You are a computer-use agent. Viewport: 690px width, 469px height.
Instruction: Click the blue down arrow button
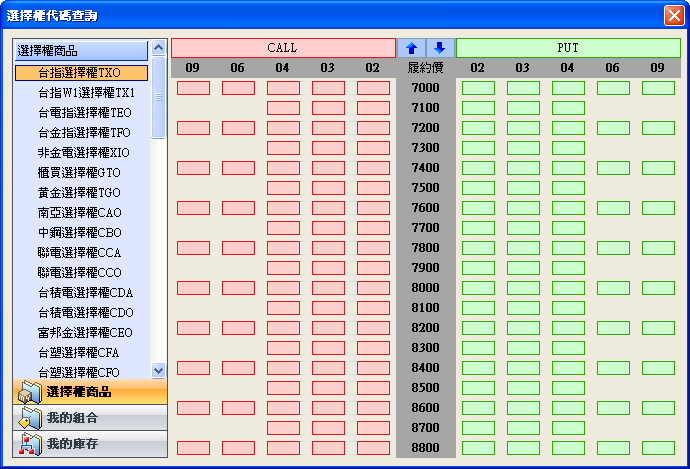pyautogui.click(x=439, y=48)
